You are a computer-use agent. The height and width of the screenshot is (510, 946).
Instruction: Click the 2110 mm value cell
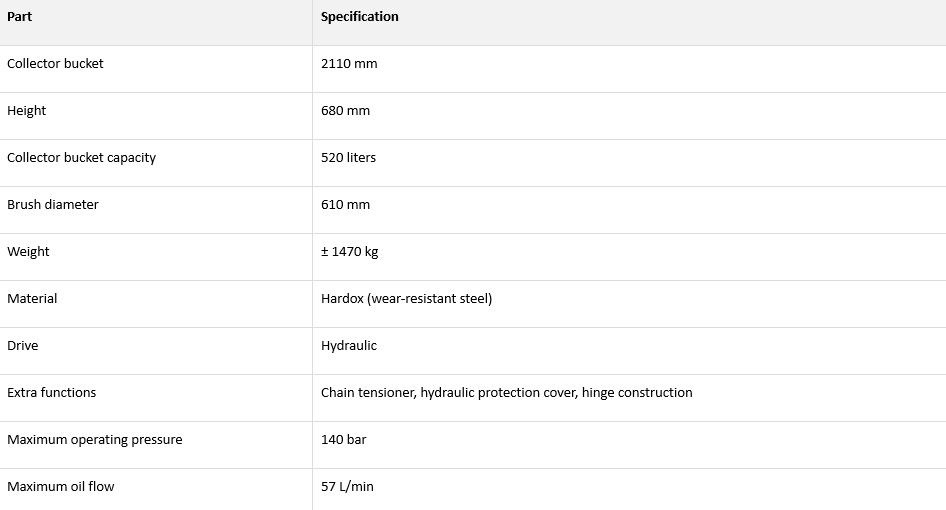point(349,63)
